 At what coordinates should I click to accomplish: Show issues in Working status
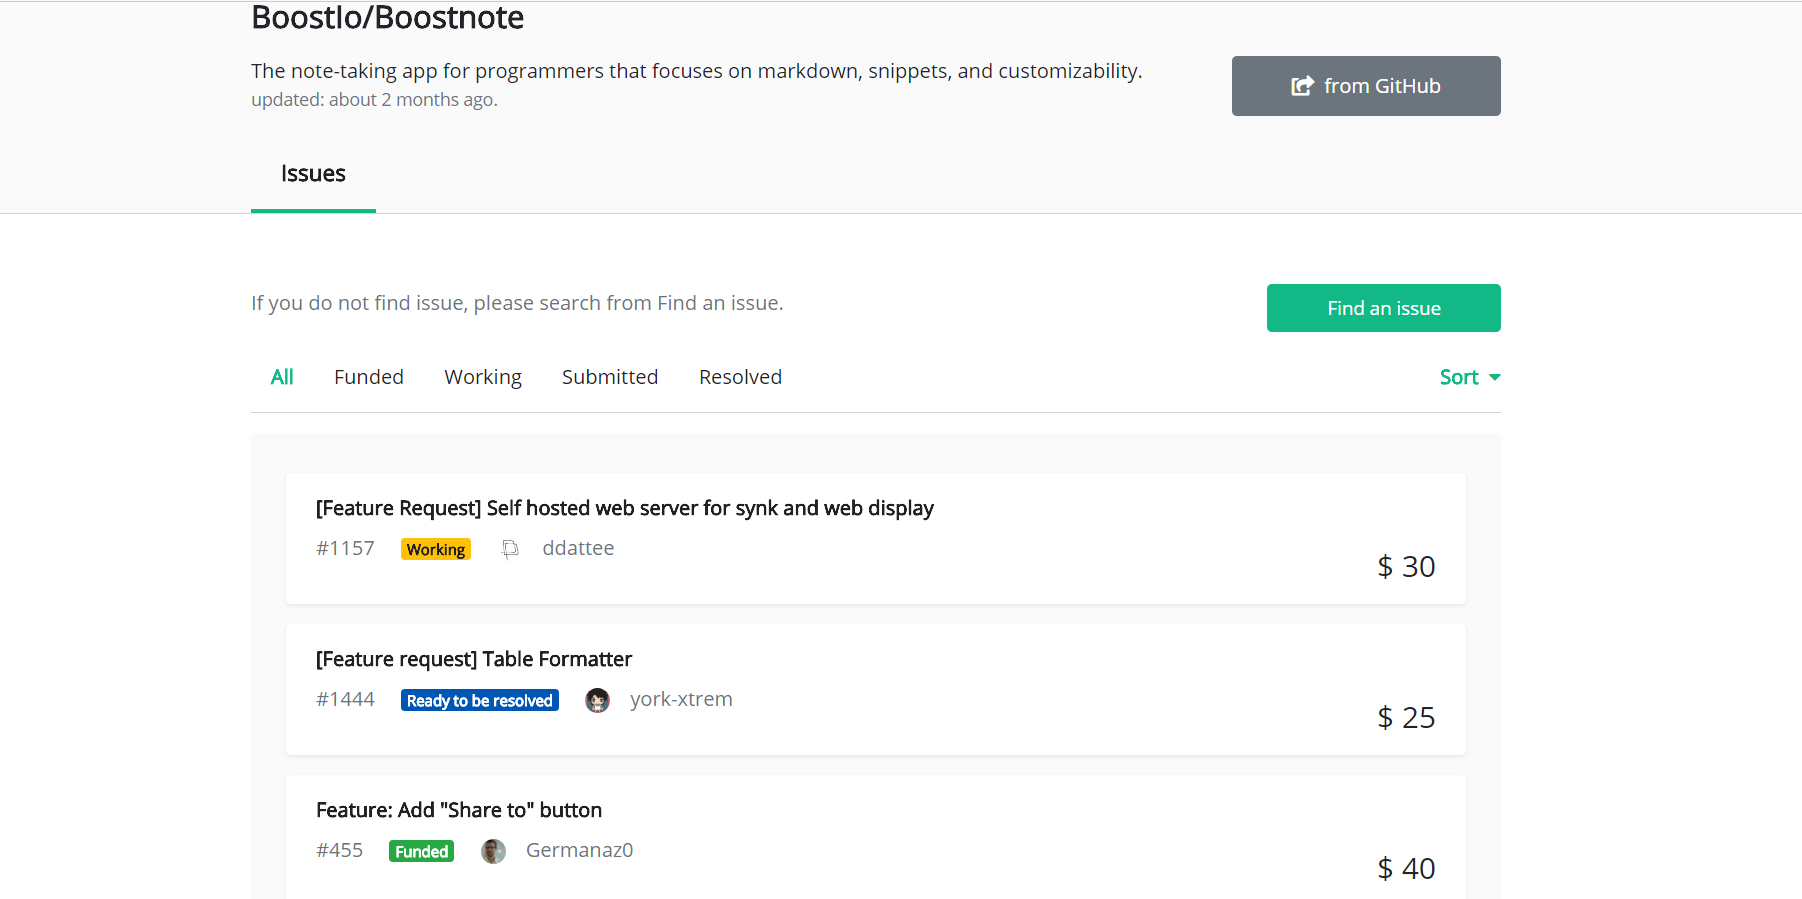point(483,377)
